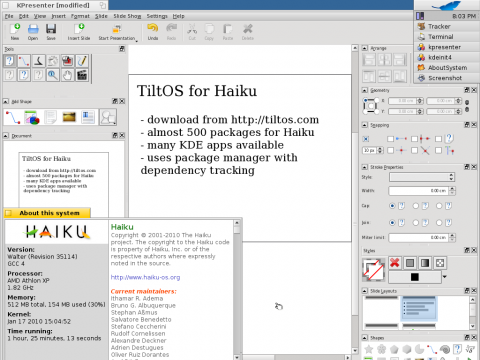Screen dimensions: 480x360
Task: Switch to Tracker in the Deskbar
Action: (447, 26)
